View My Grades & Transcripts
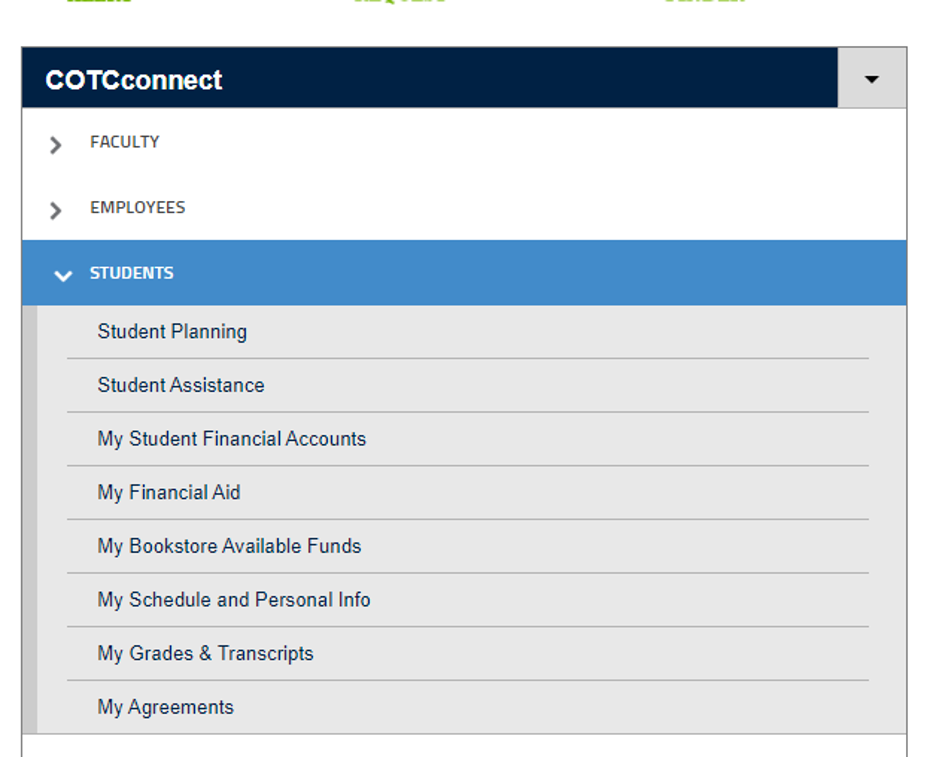The image size is (936, 758). click(x=205, y=653)
